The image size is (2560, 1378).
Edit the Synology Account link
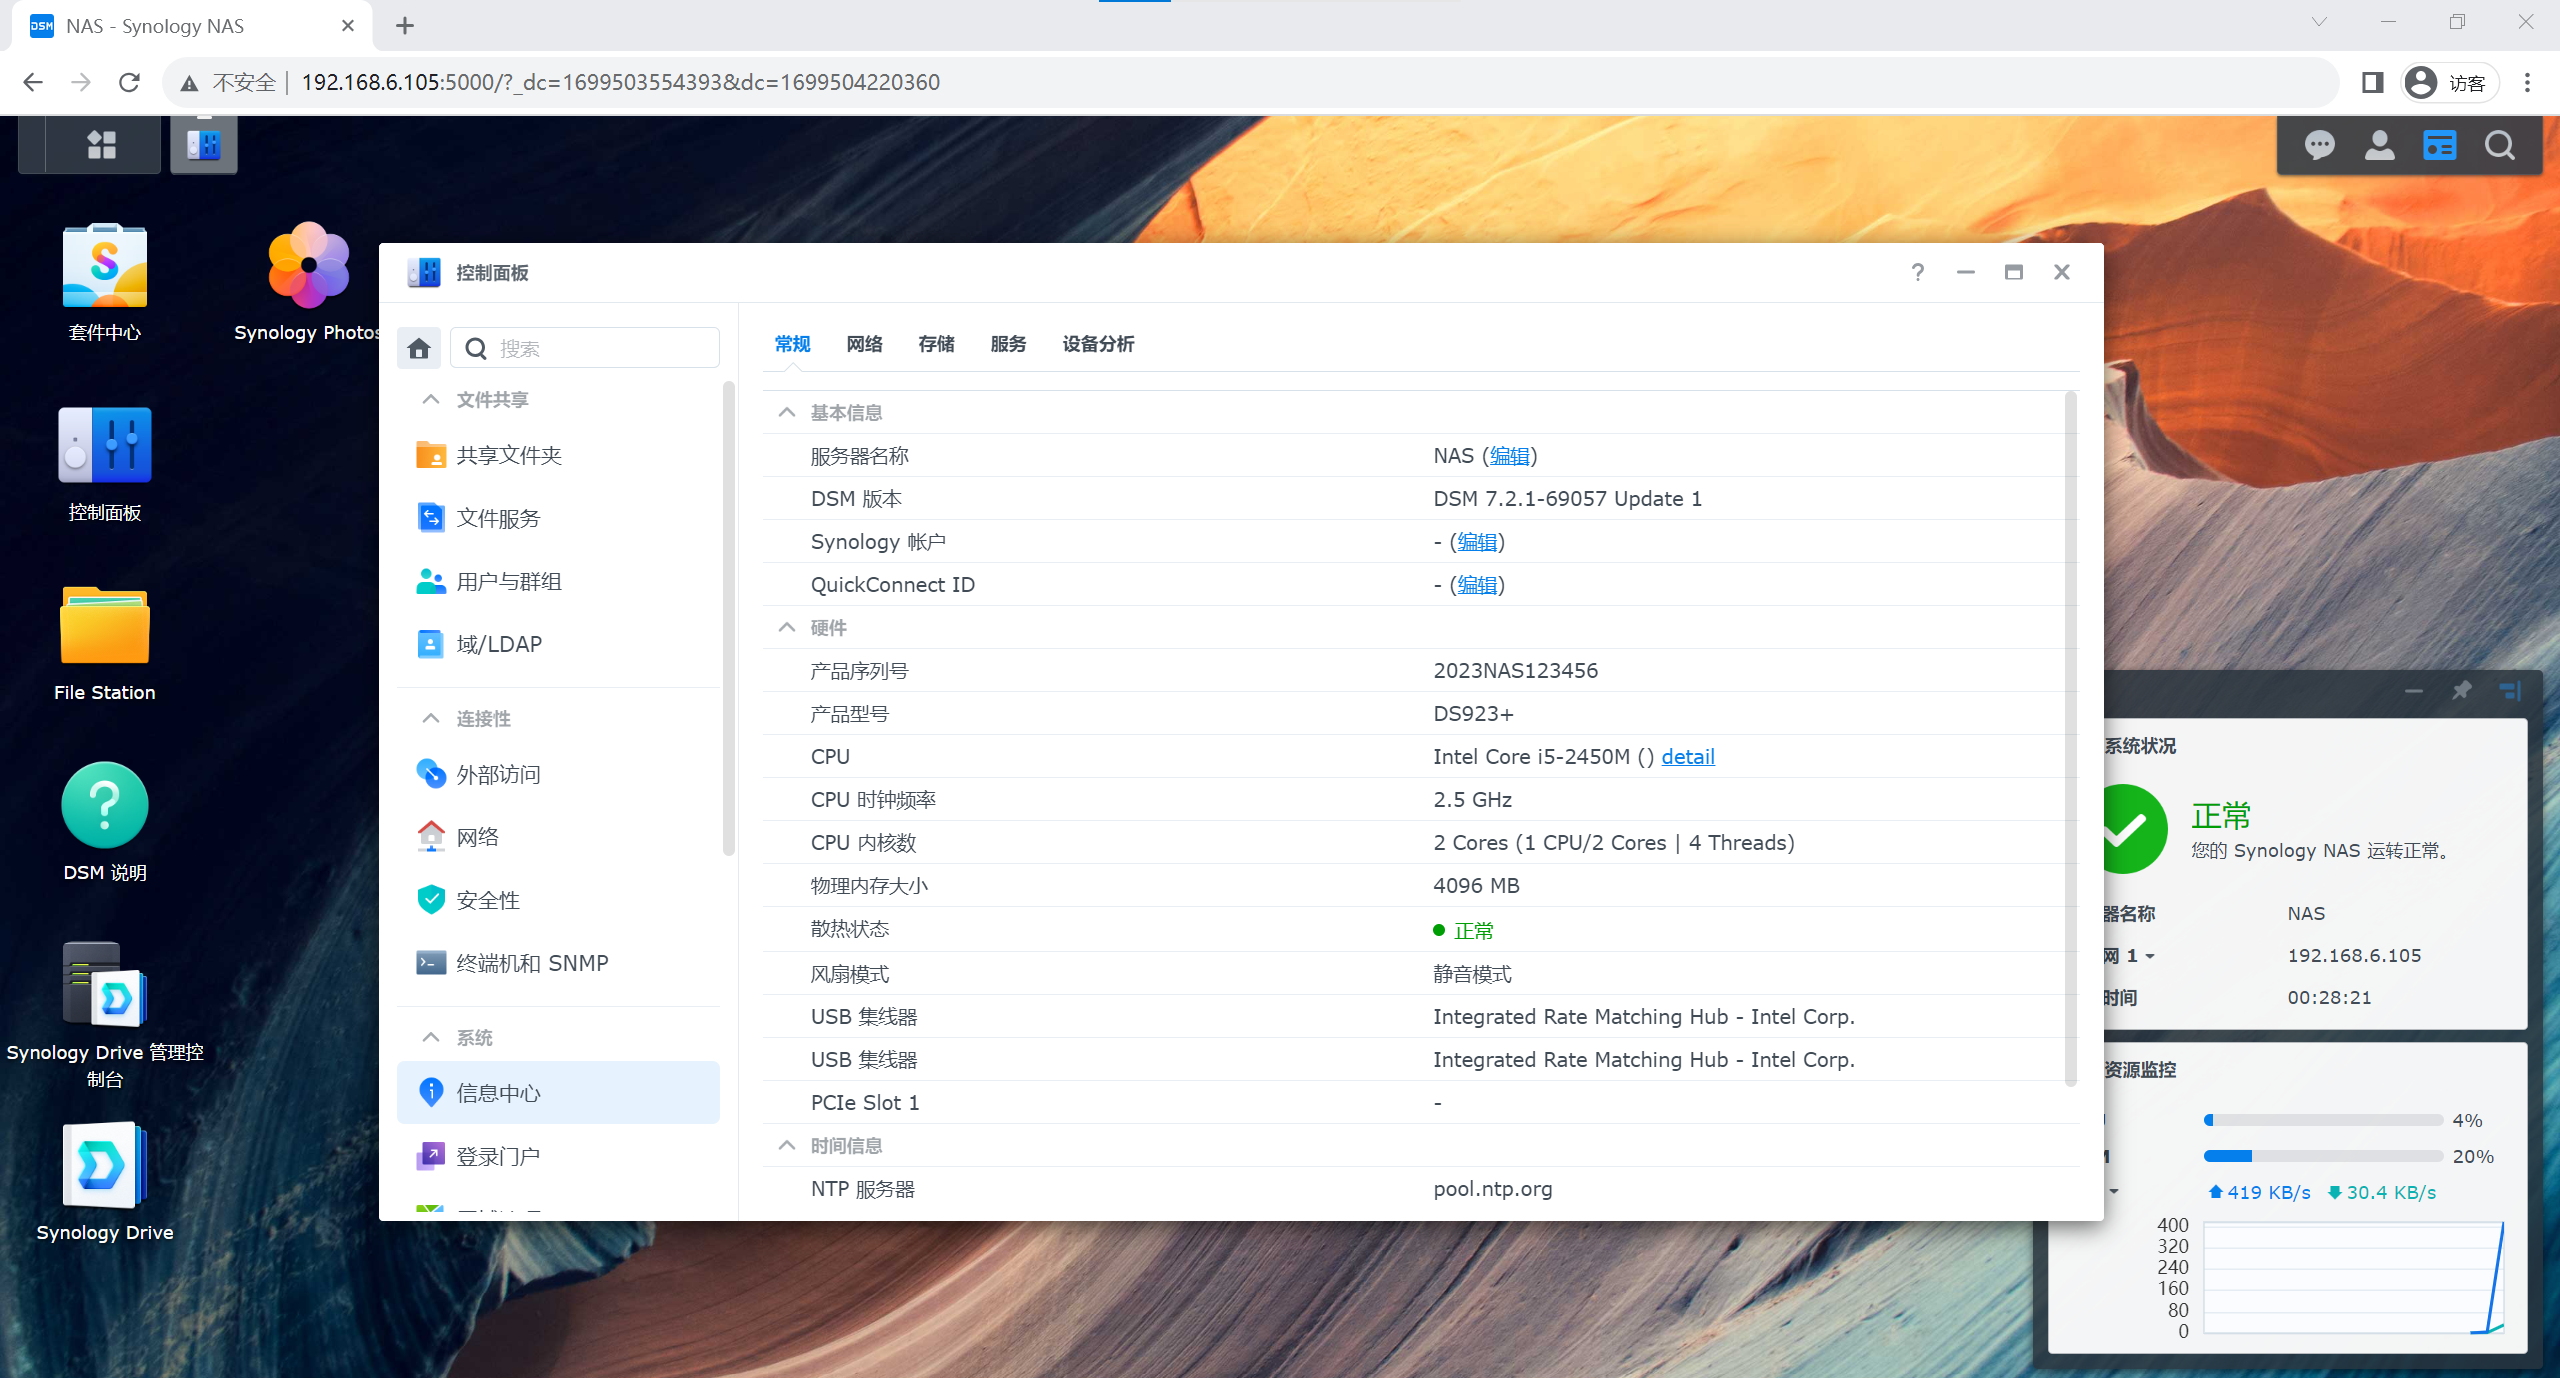pyautogui.click(x=1477, y=542)
